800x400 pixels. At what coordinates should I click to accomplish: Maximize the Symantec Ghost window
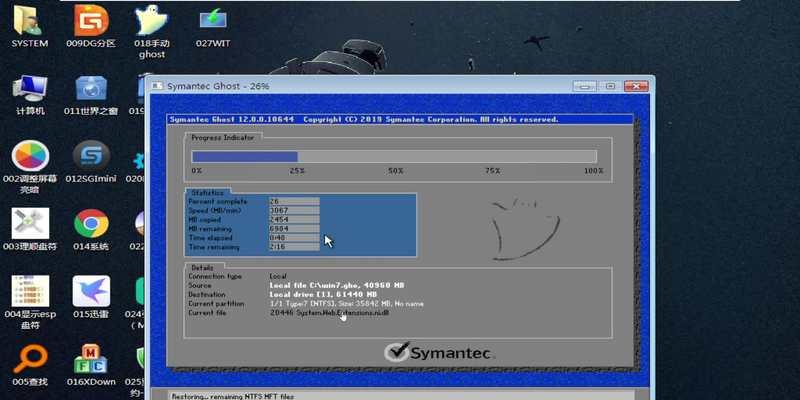tap(610, 87)
